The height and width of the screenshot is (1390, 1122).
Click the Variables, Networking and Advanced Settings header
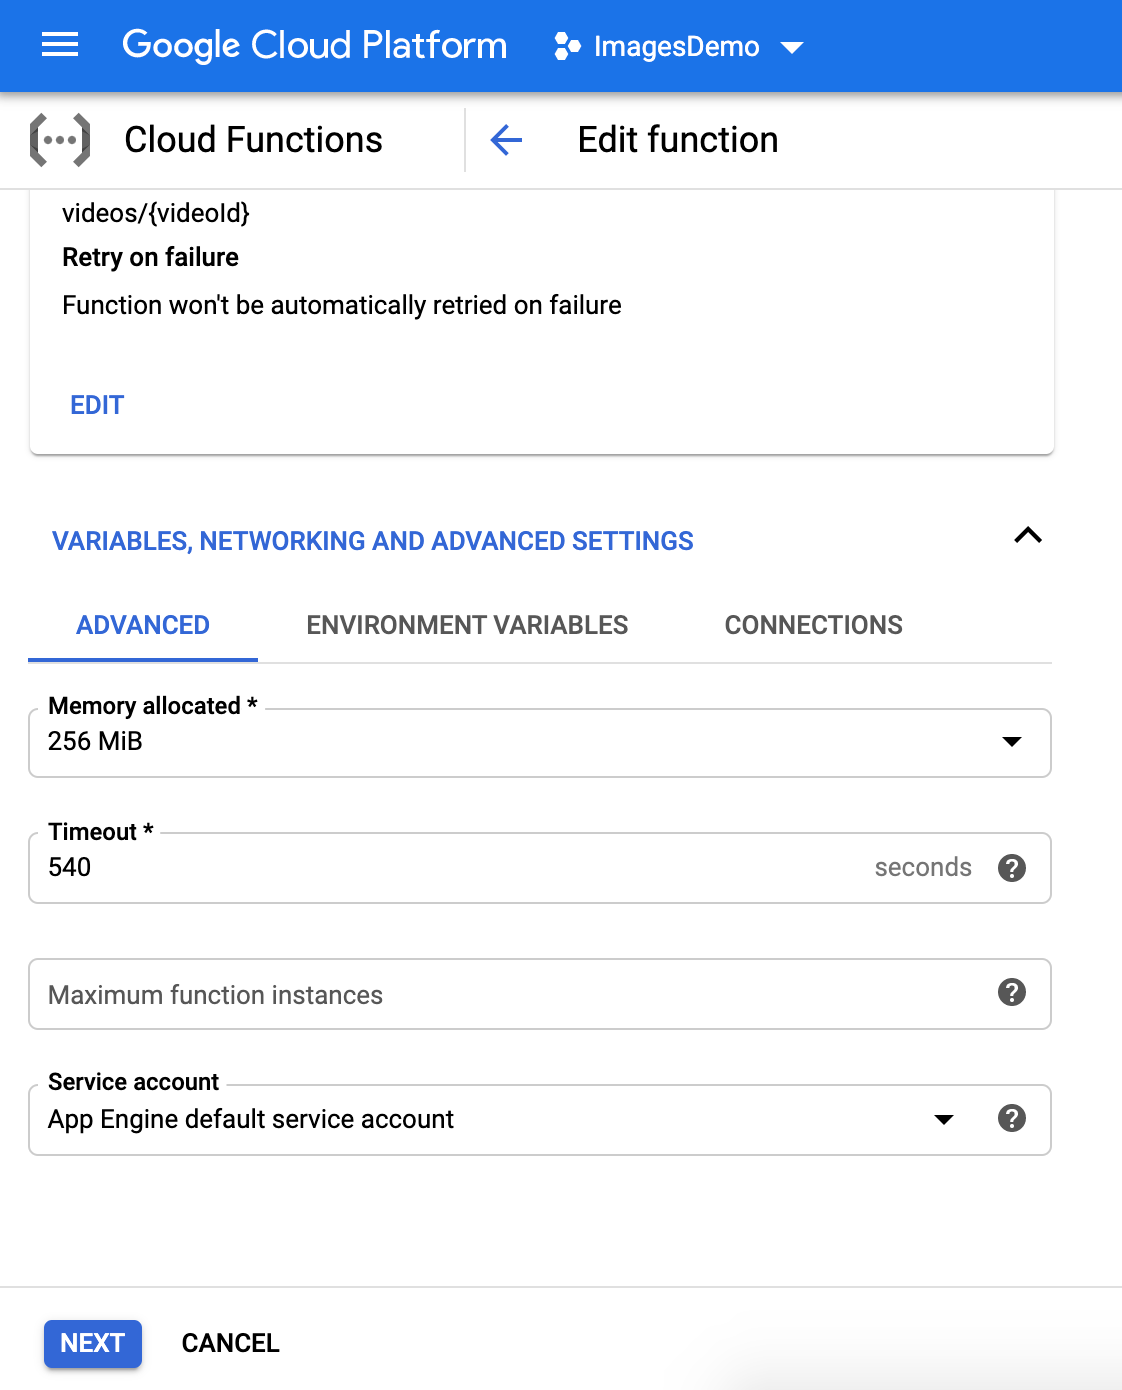pos(373,541)
